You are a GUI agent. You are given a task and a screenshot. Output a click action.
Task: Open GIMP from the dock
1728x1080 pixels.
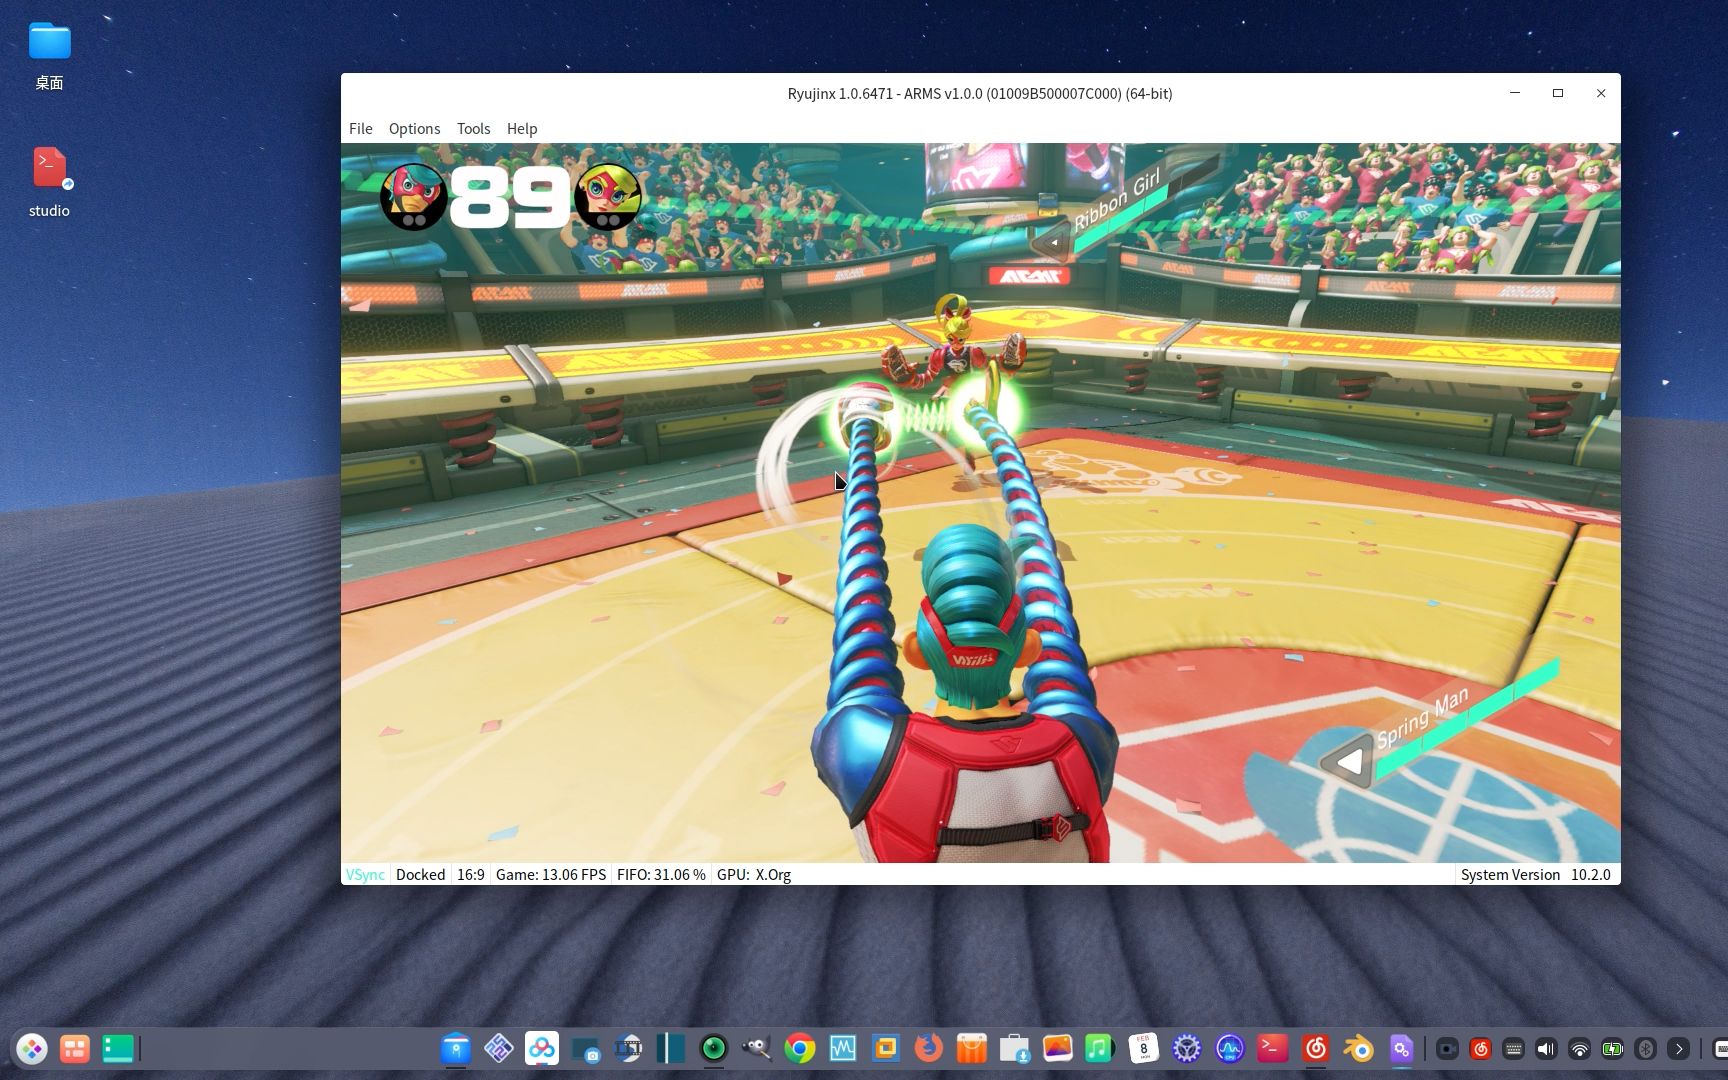pos(758,1048)
